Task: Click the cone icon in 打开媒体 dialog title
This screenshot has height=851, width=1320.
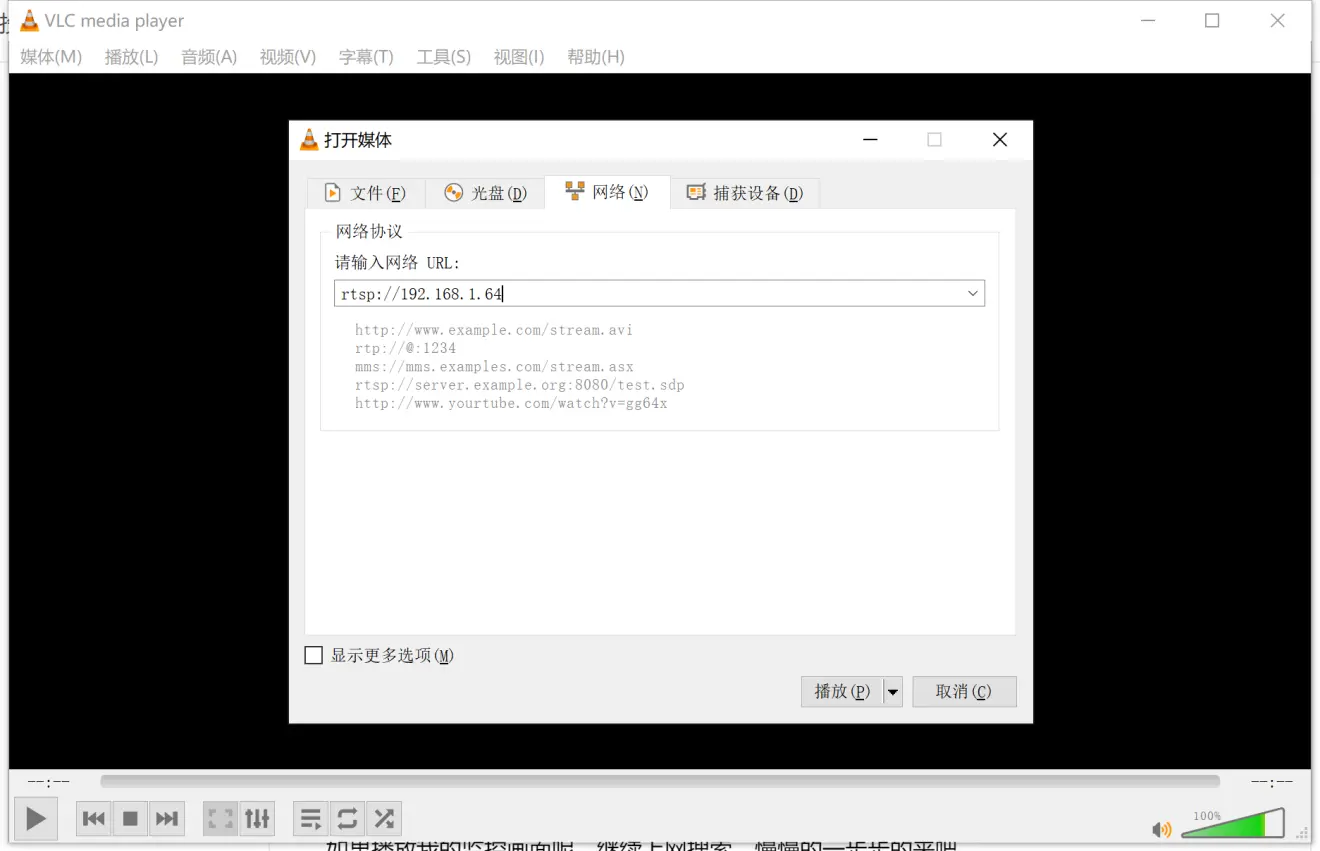Action: pos(309,140)
